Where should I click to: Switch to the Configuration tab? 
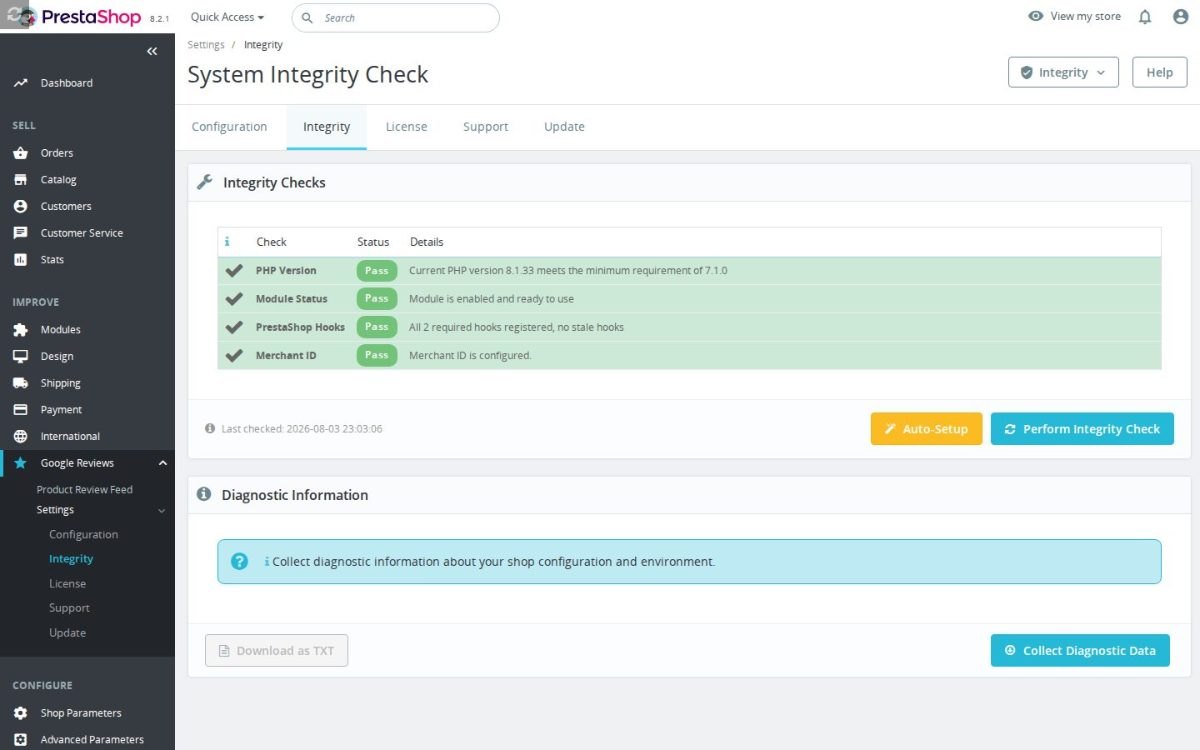[229, 127]
